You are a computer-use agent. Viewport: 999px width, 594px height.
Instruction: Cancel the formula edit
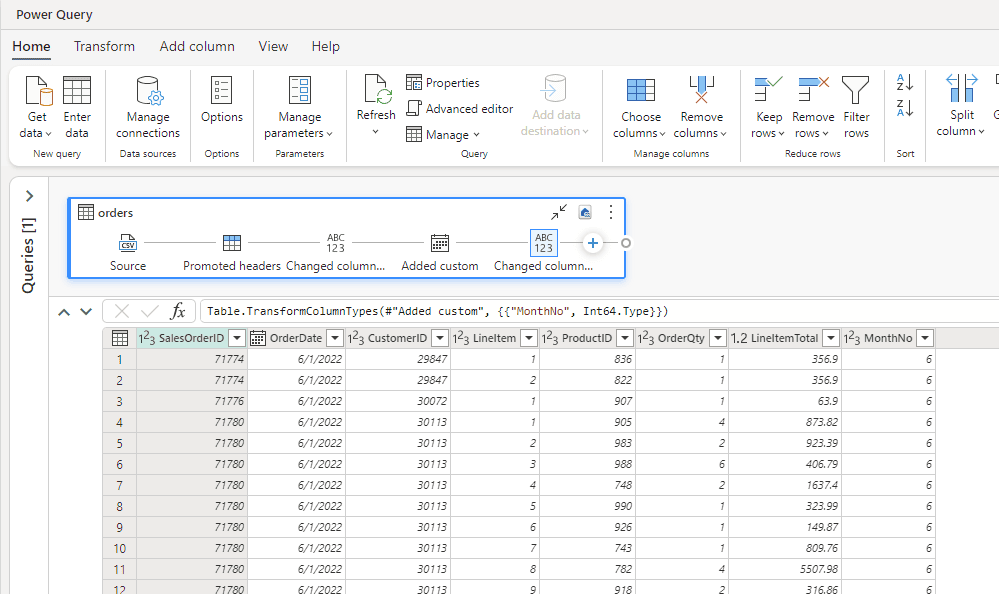(x=122, y=311)
